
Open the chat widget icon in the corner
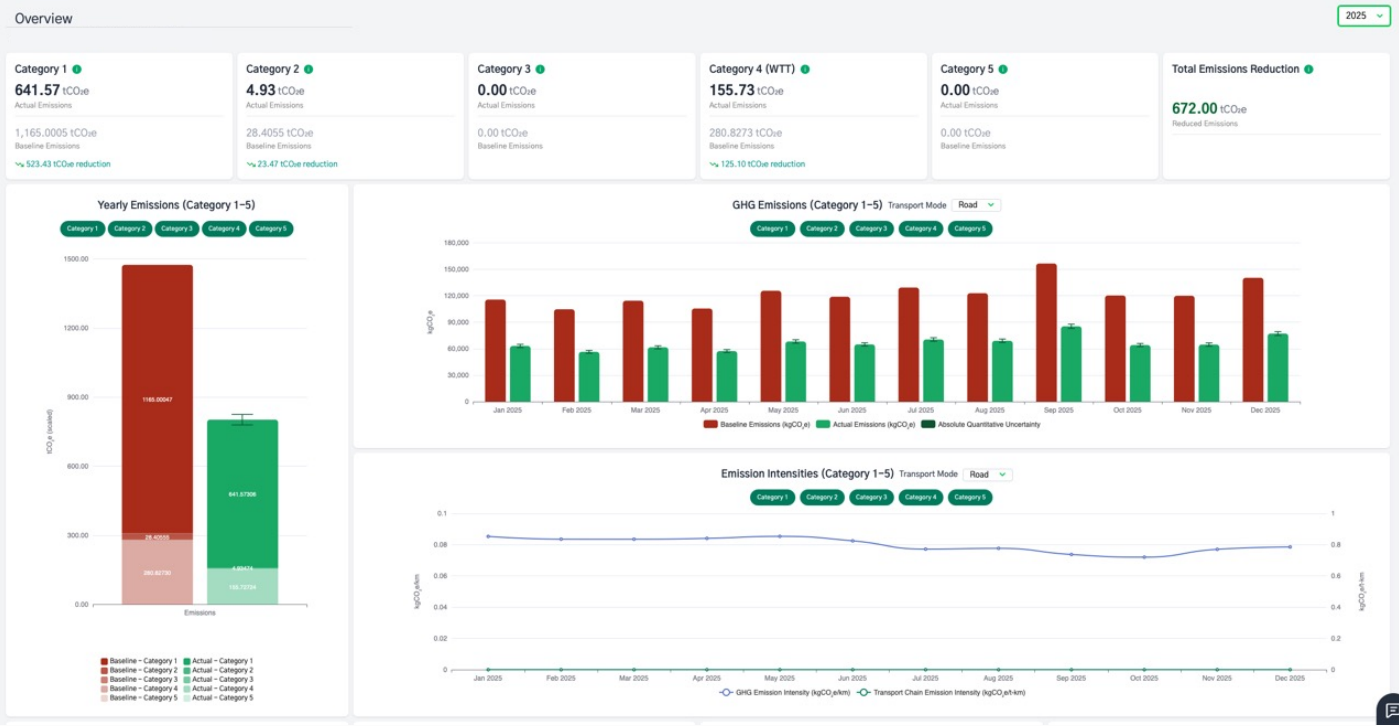(1388, 711)
